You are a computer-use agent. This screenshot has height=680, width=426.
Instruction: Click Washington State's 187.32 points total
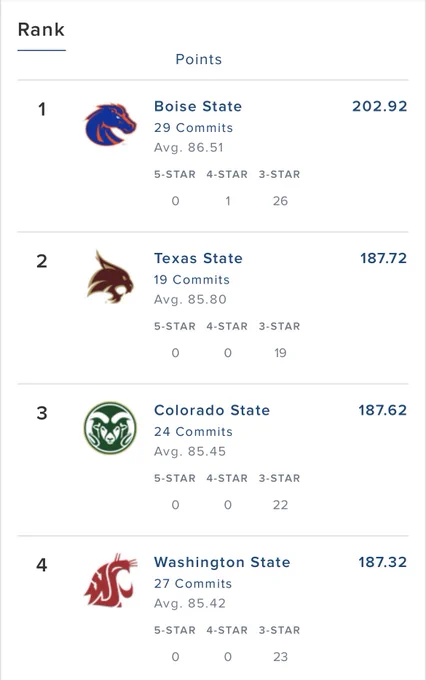tap(383, 562)
